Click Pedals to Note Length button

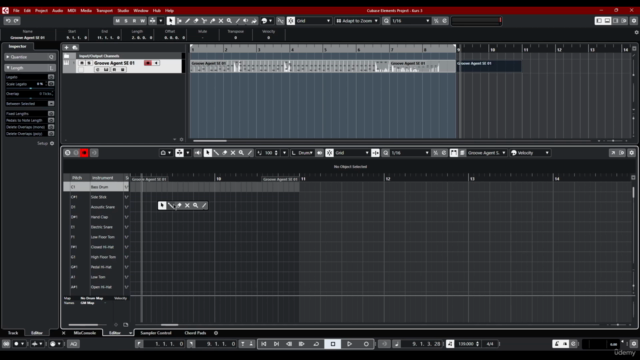51,120
